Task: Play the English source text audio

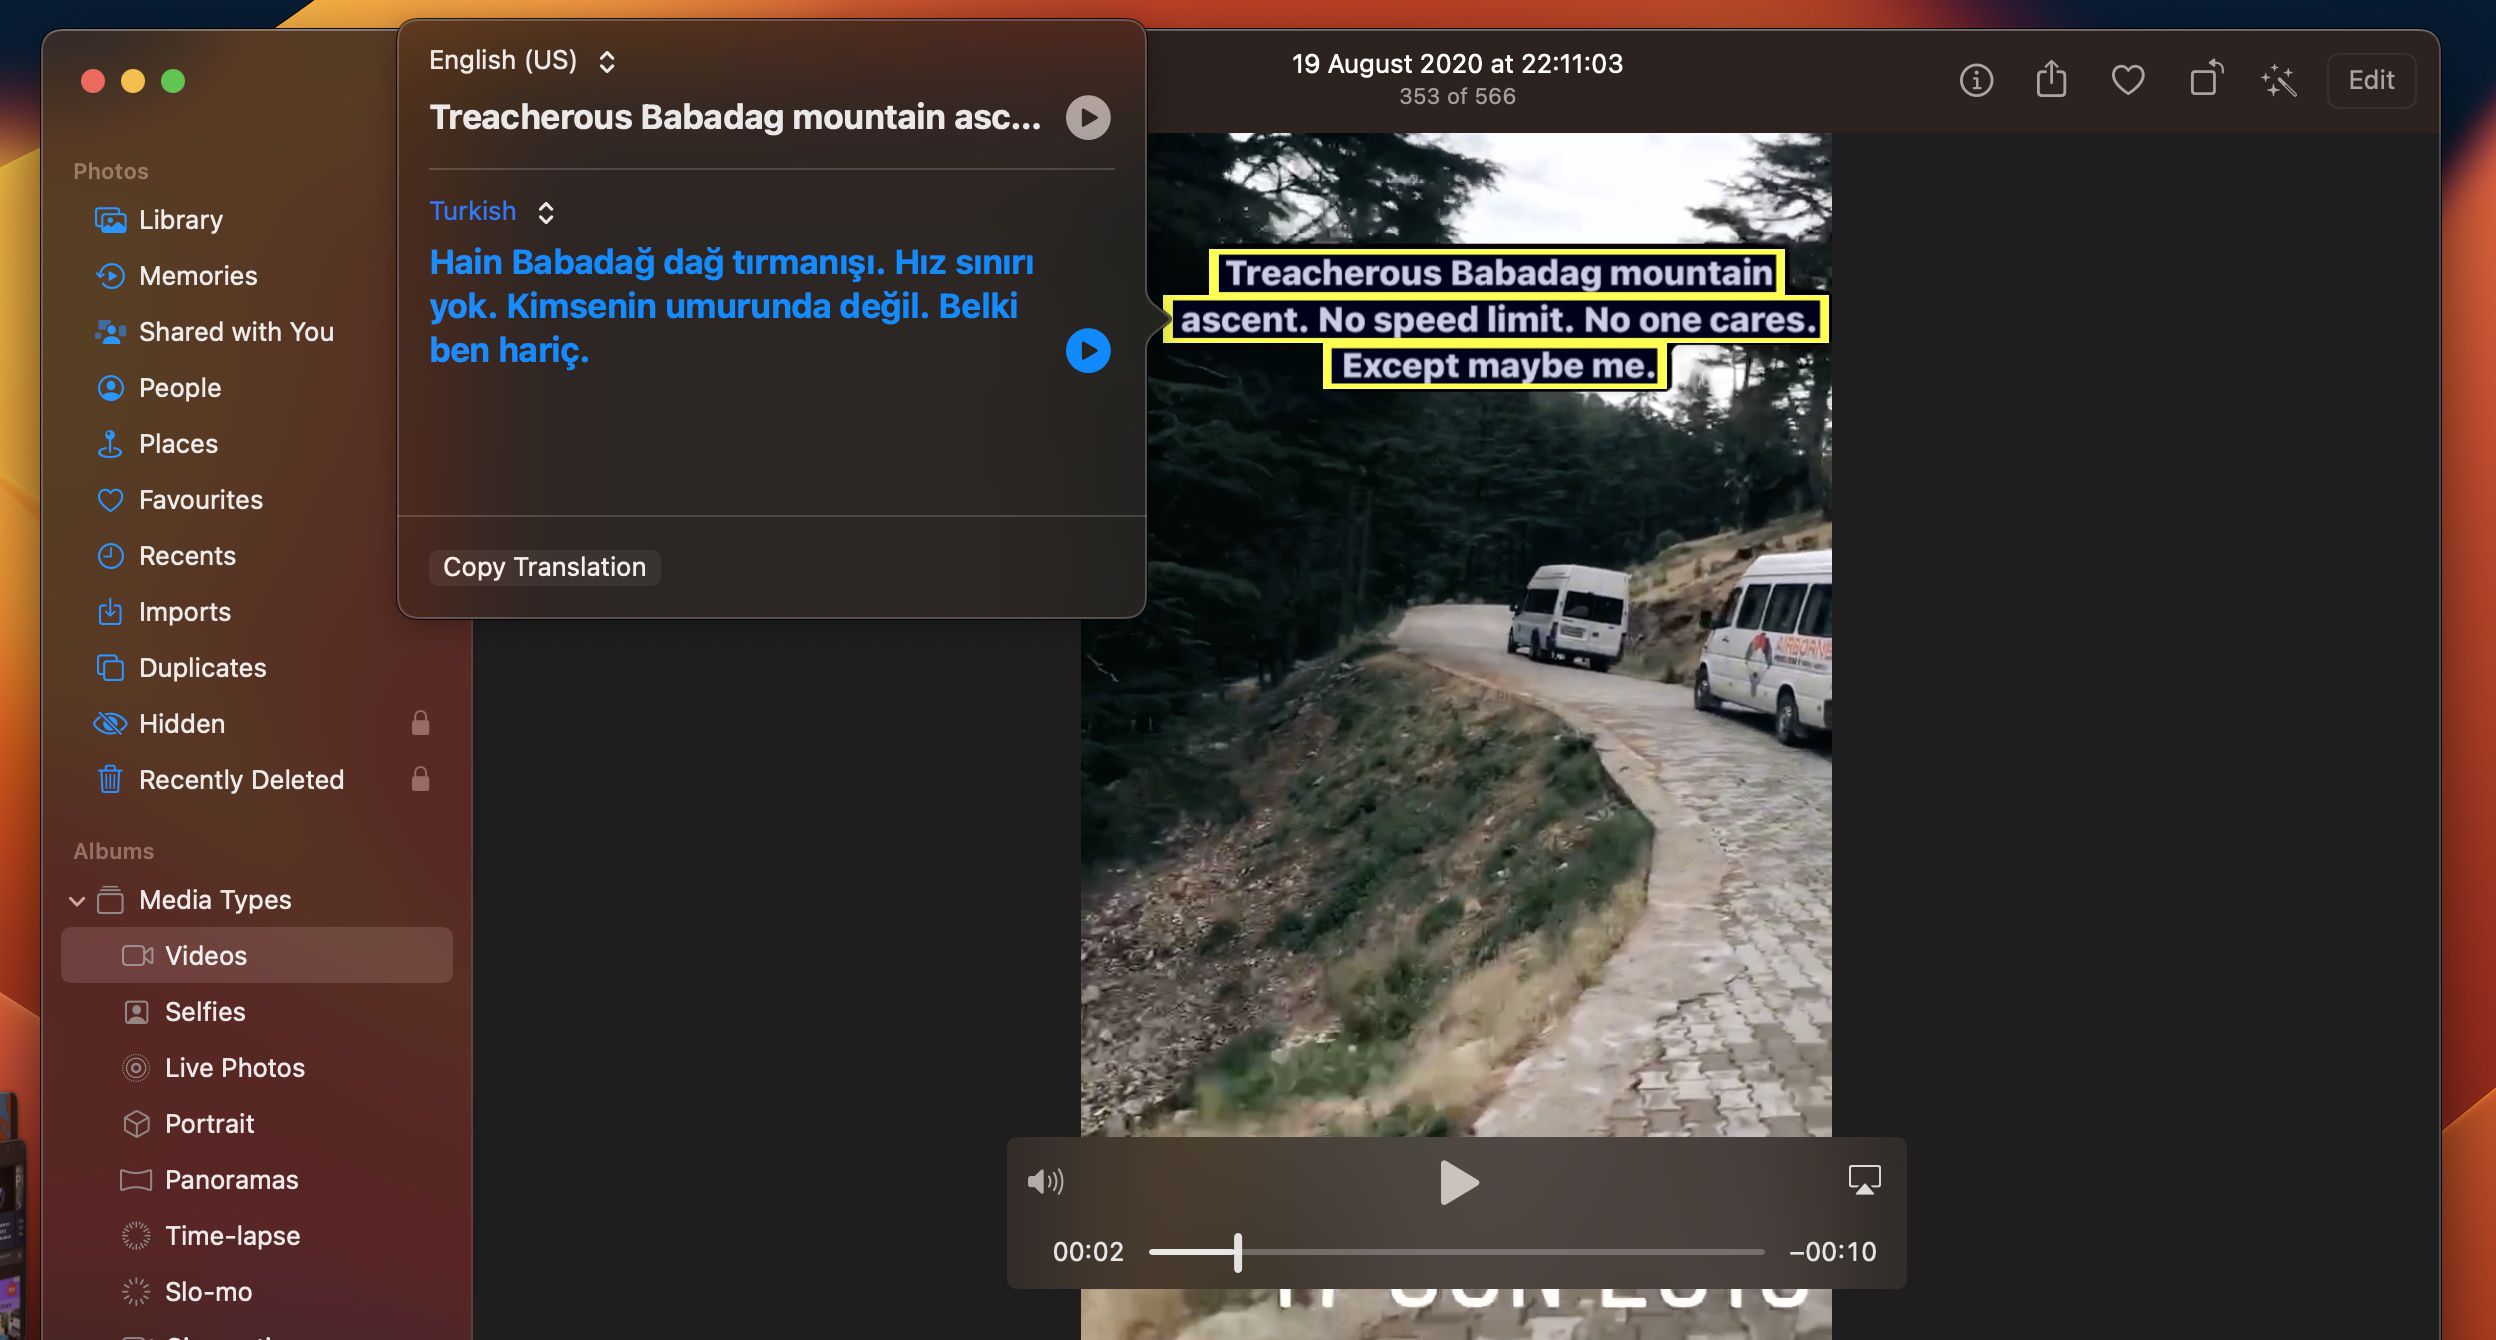Action: point(1088,118)
